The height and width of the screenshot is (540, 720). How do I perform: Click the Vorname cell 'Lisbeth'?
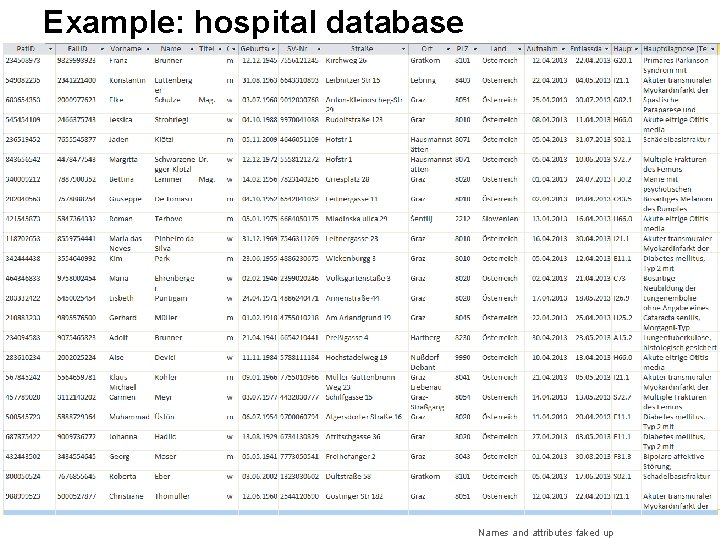(121, 298)
